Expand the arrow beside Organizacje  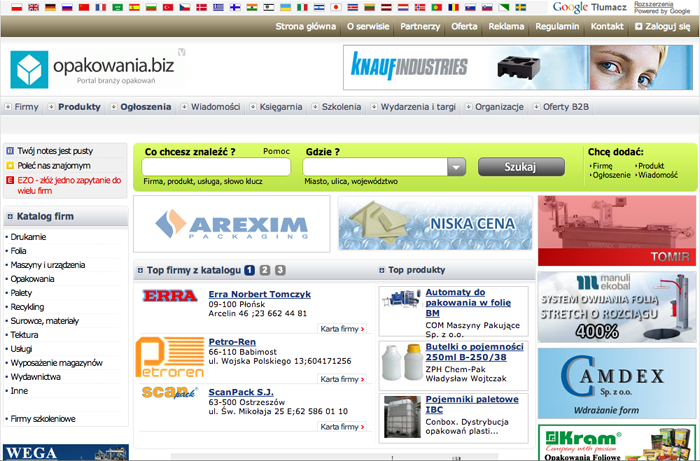click(468, 107)
